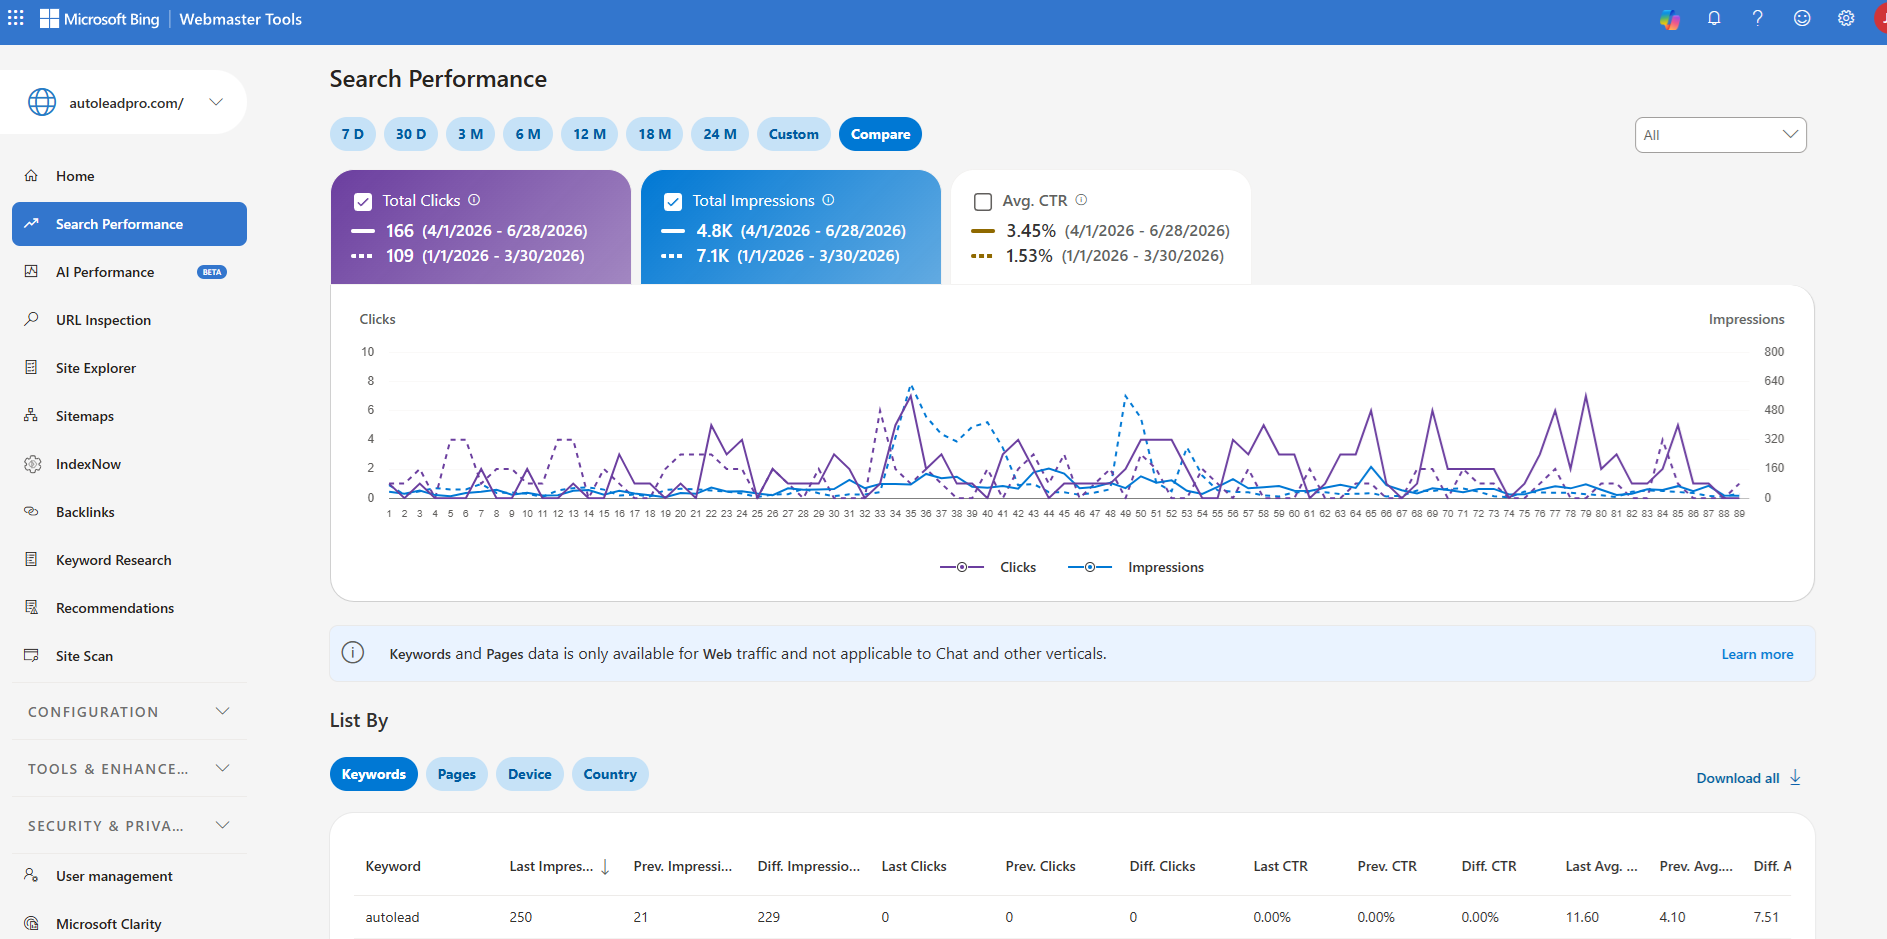Uncheck the Total Impressions checkbox

click(x=673, y=202)
